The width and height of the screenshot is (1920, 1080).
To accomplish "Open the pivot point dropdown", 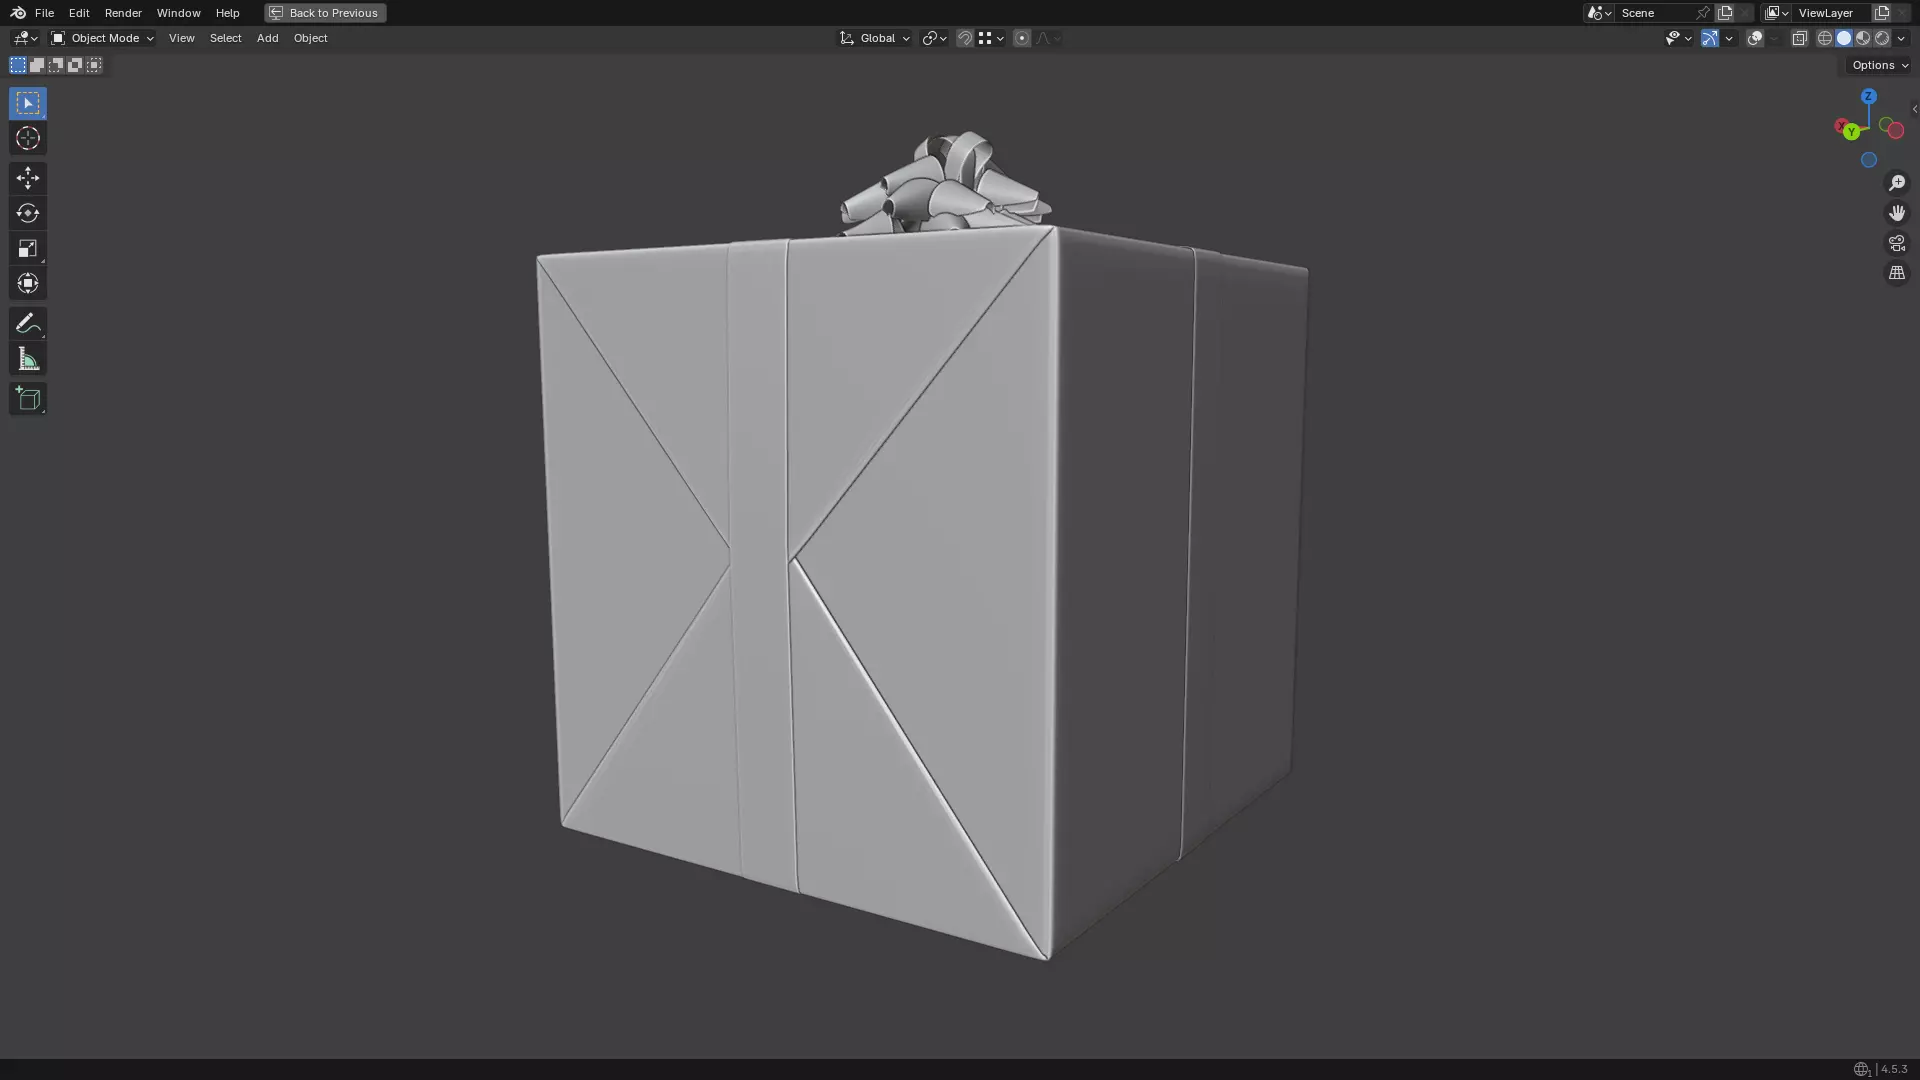I will (935, 38).
